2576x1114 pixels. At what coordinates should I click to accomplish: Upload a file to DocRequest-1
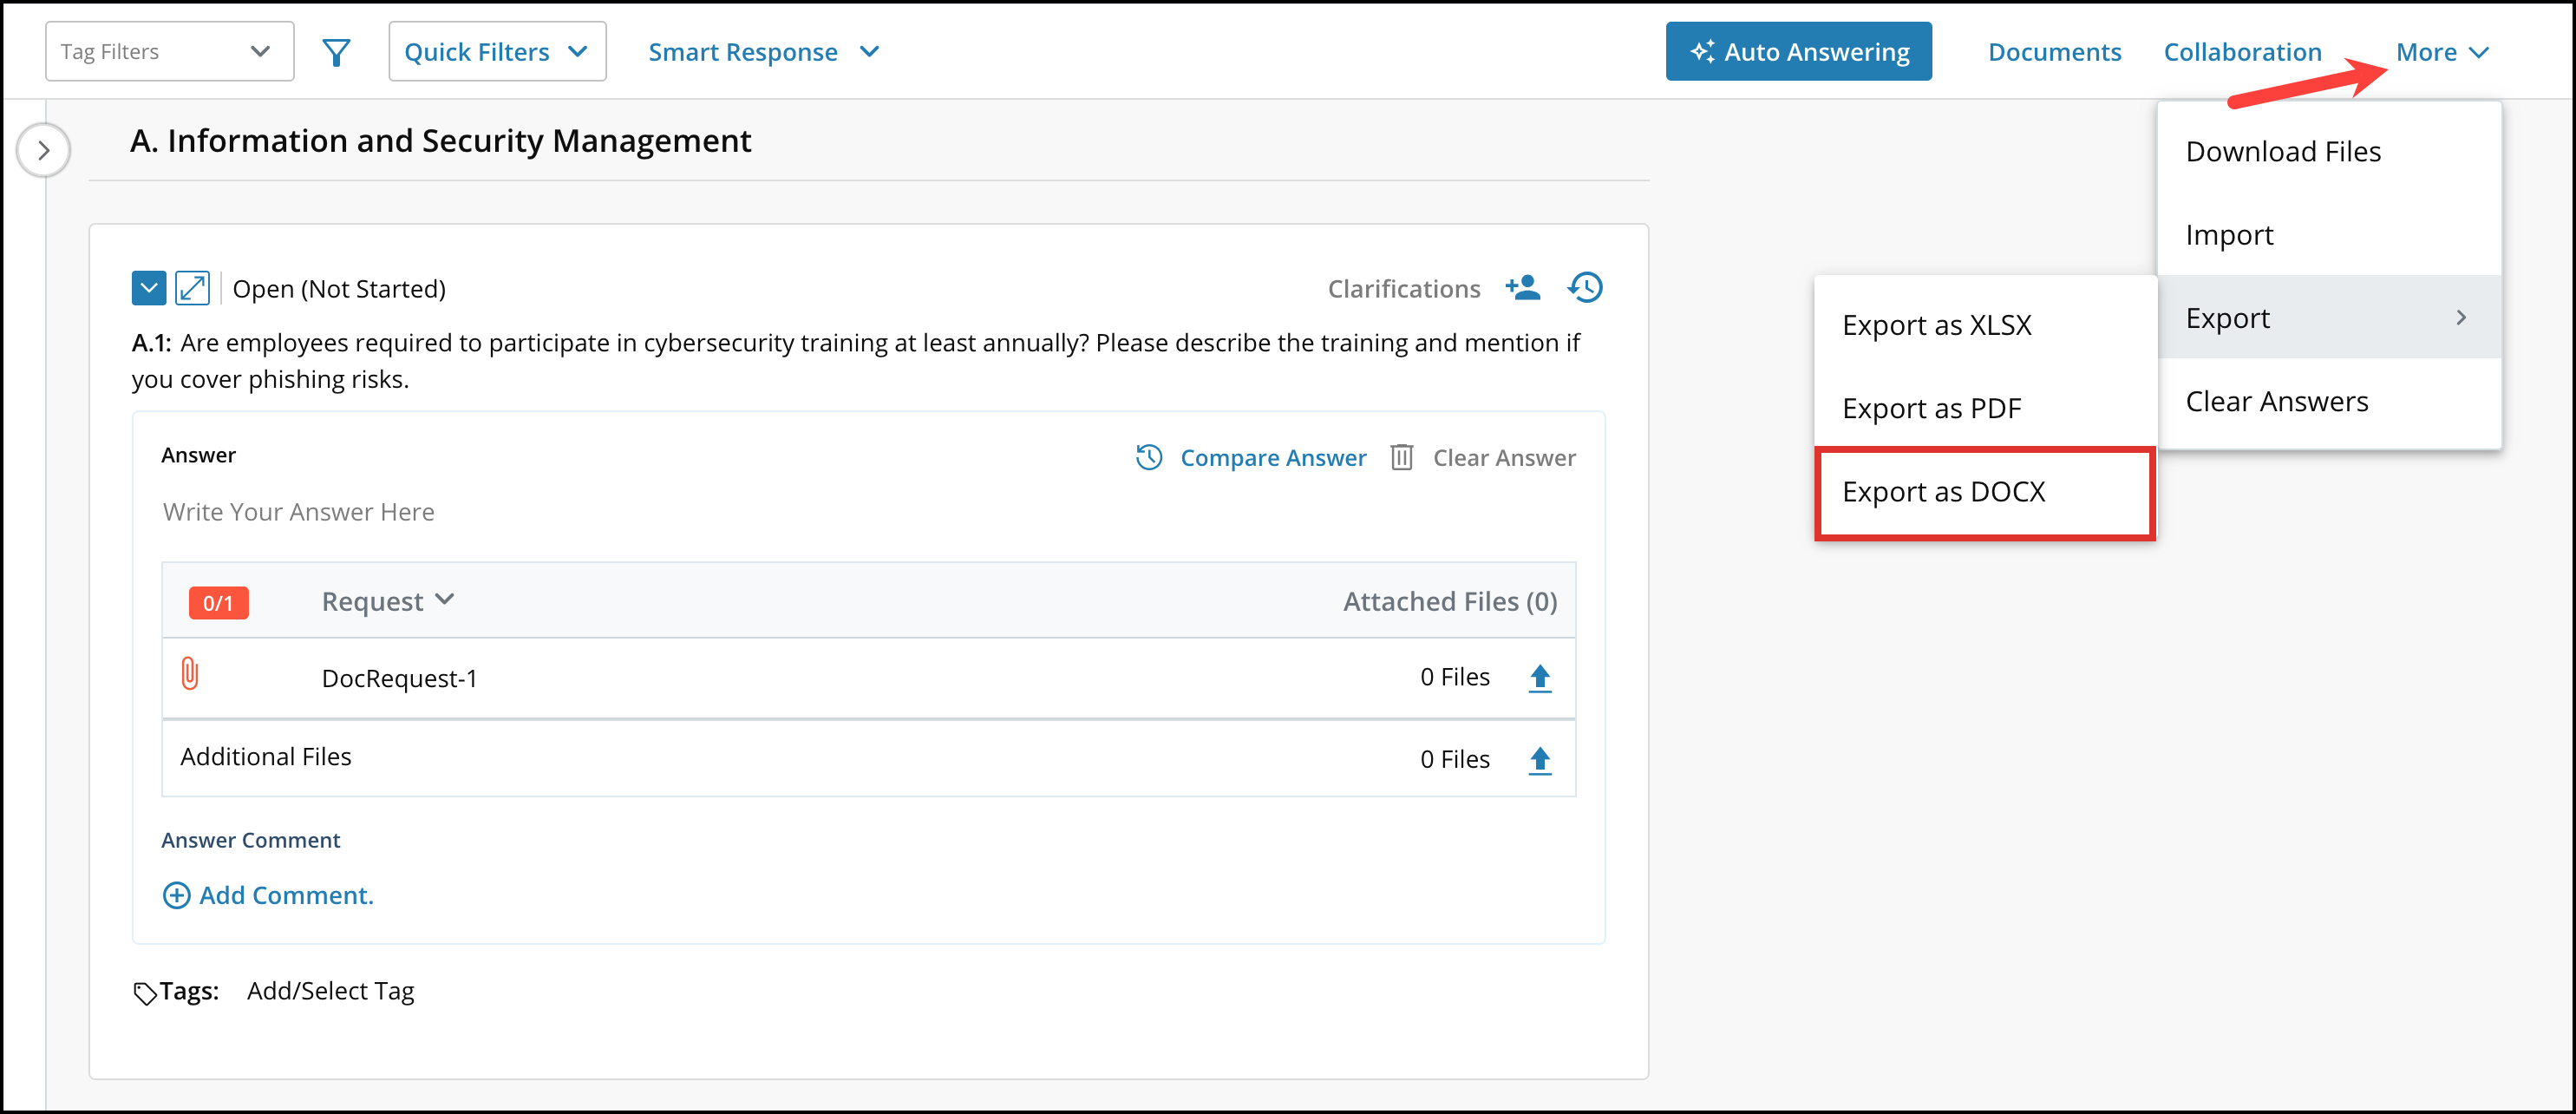coord(1540,676)
